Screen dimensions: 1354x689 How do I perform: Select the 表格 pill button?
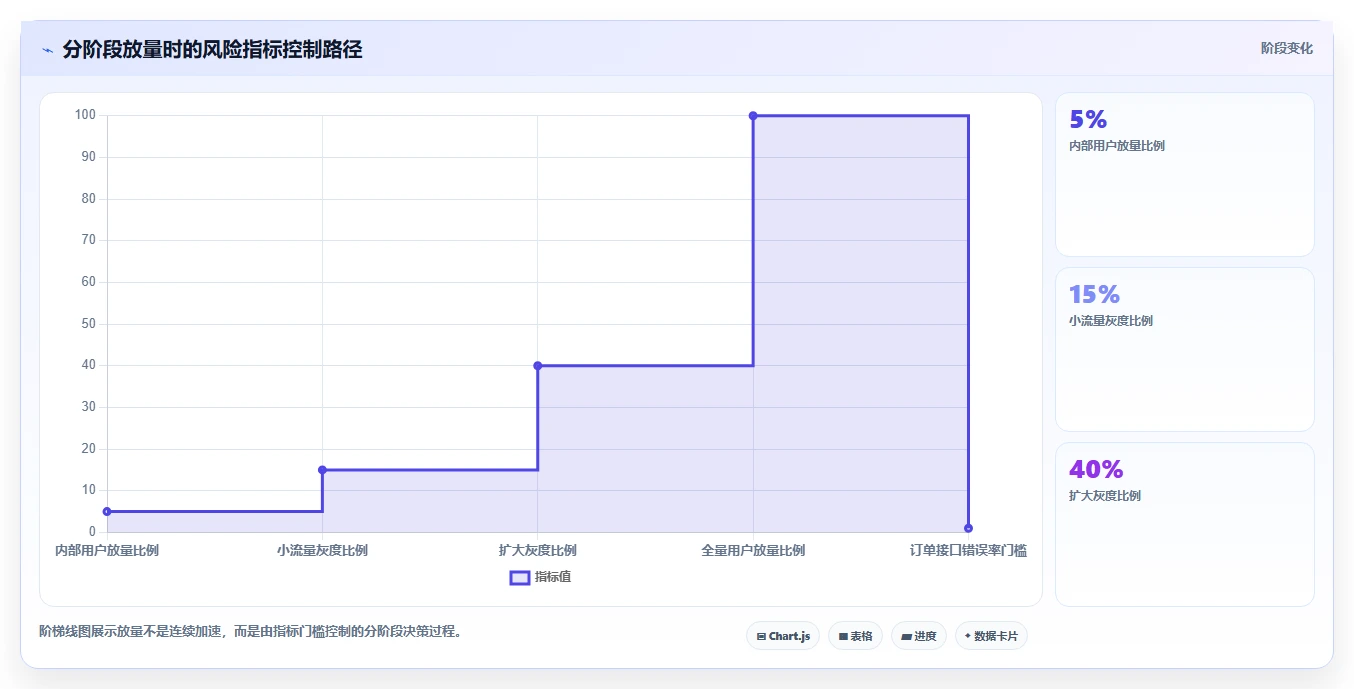855,636
